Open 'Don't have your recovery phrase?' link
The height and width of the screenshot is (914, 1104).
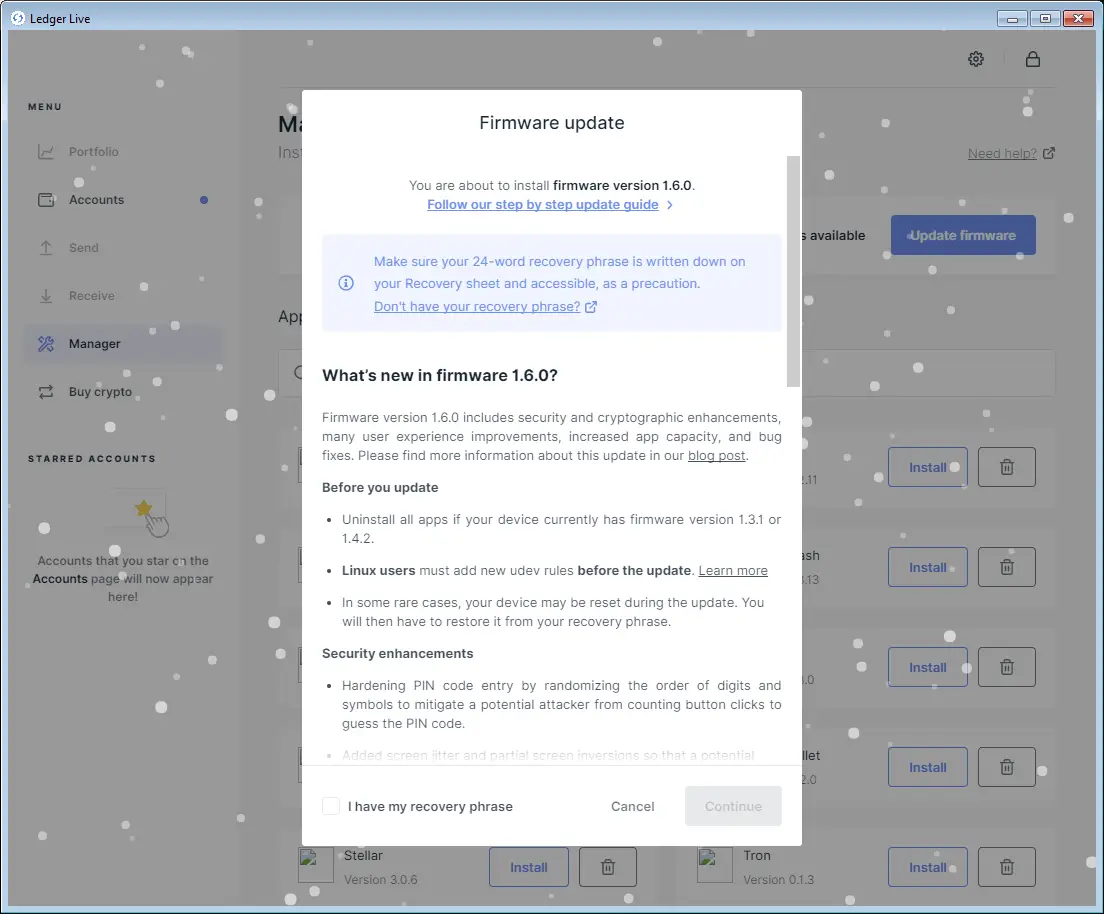tap(477, 307)
